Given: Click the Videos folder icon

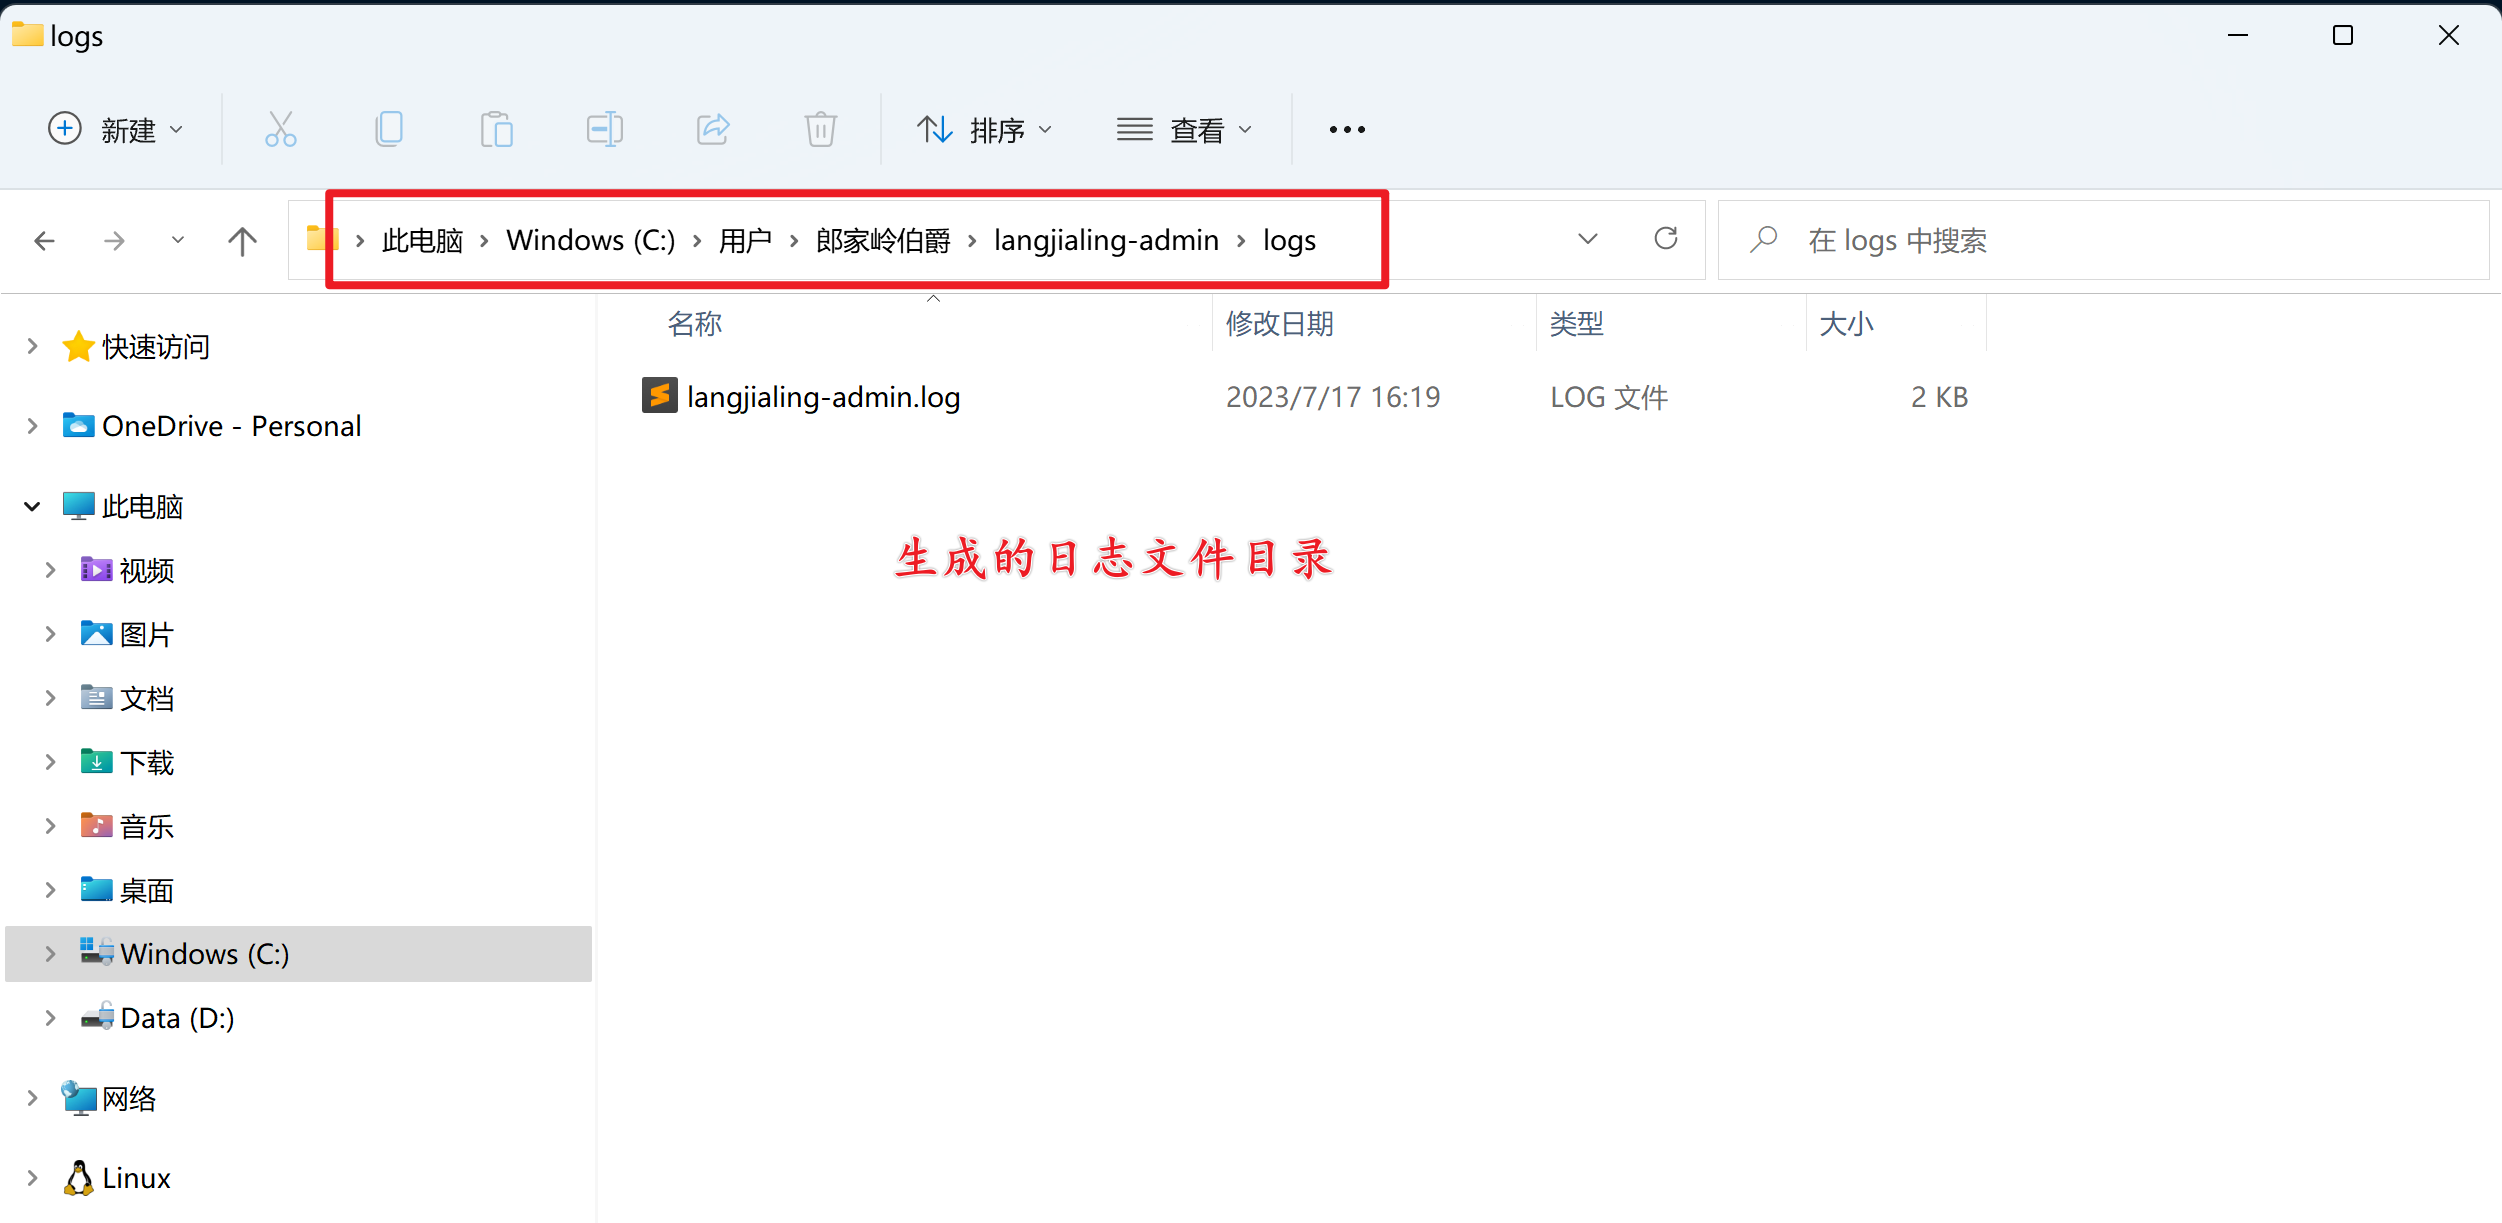Looking at the screenshot, I should [96, 570].
